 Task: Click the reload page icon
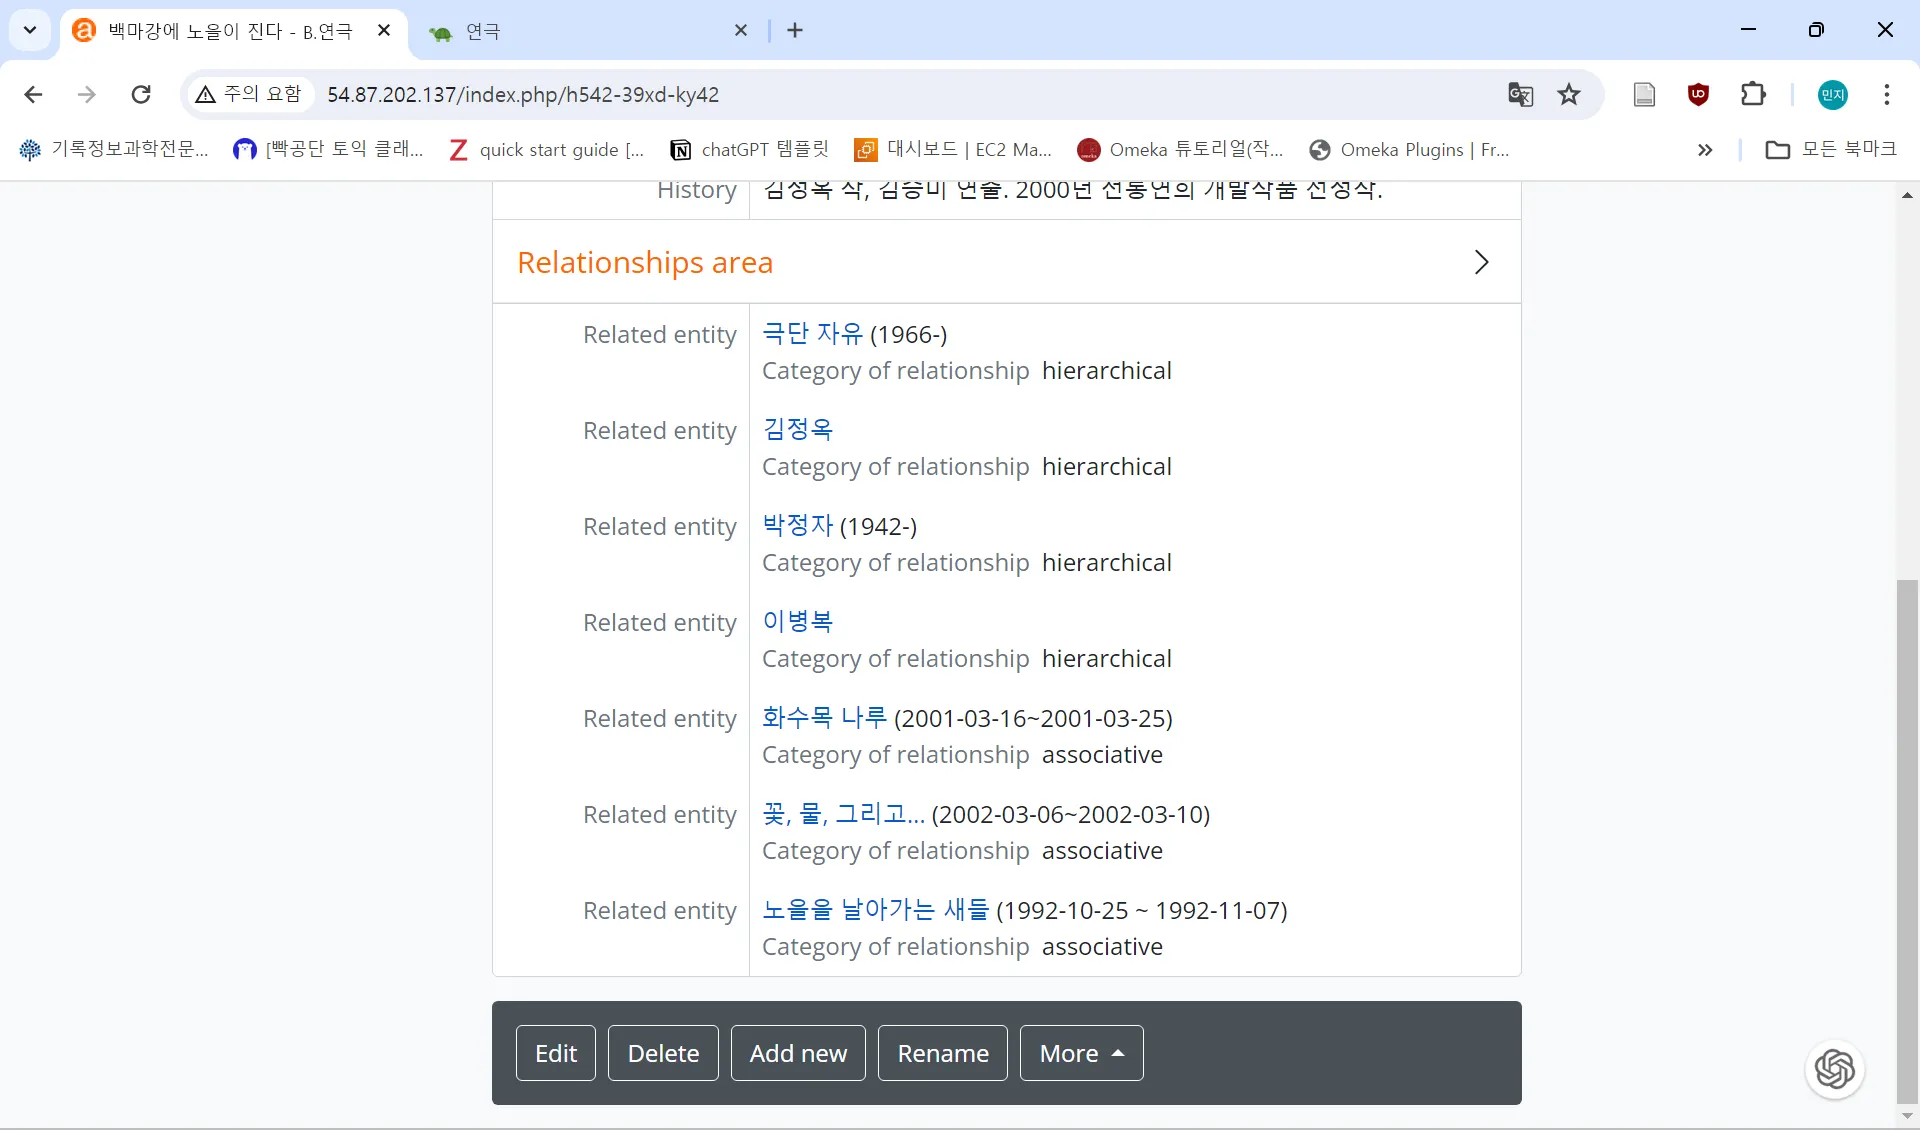pos(141,94)
